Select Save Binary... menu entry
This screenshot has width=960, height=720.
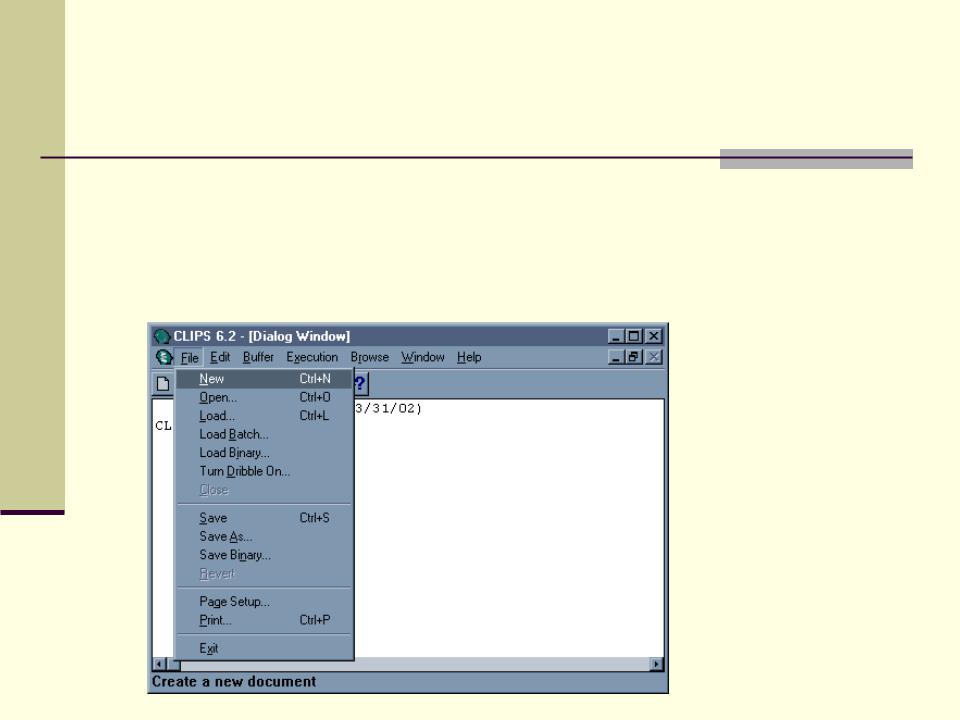[264, 555]
